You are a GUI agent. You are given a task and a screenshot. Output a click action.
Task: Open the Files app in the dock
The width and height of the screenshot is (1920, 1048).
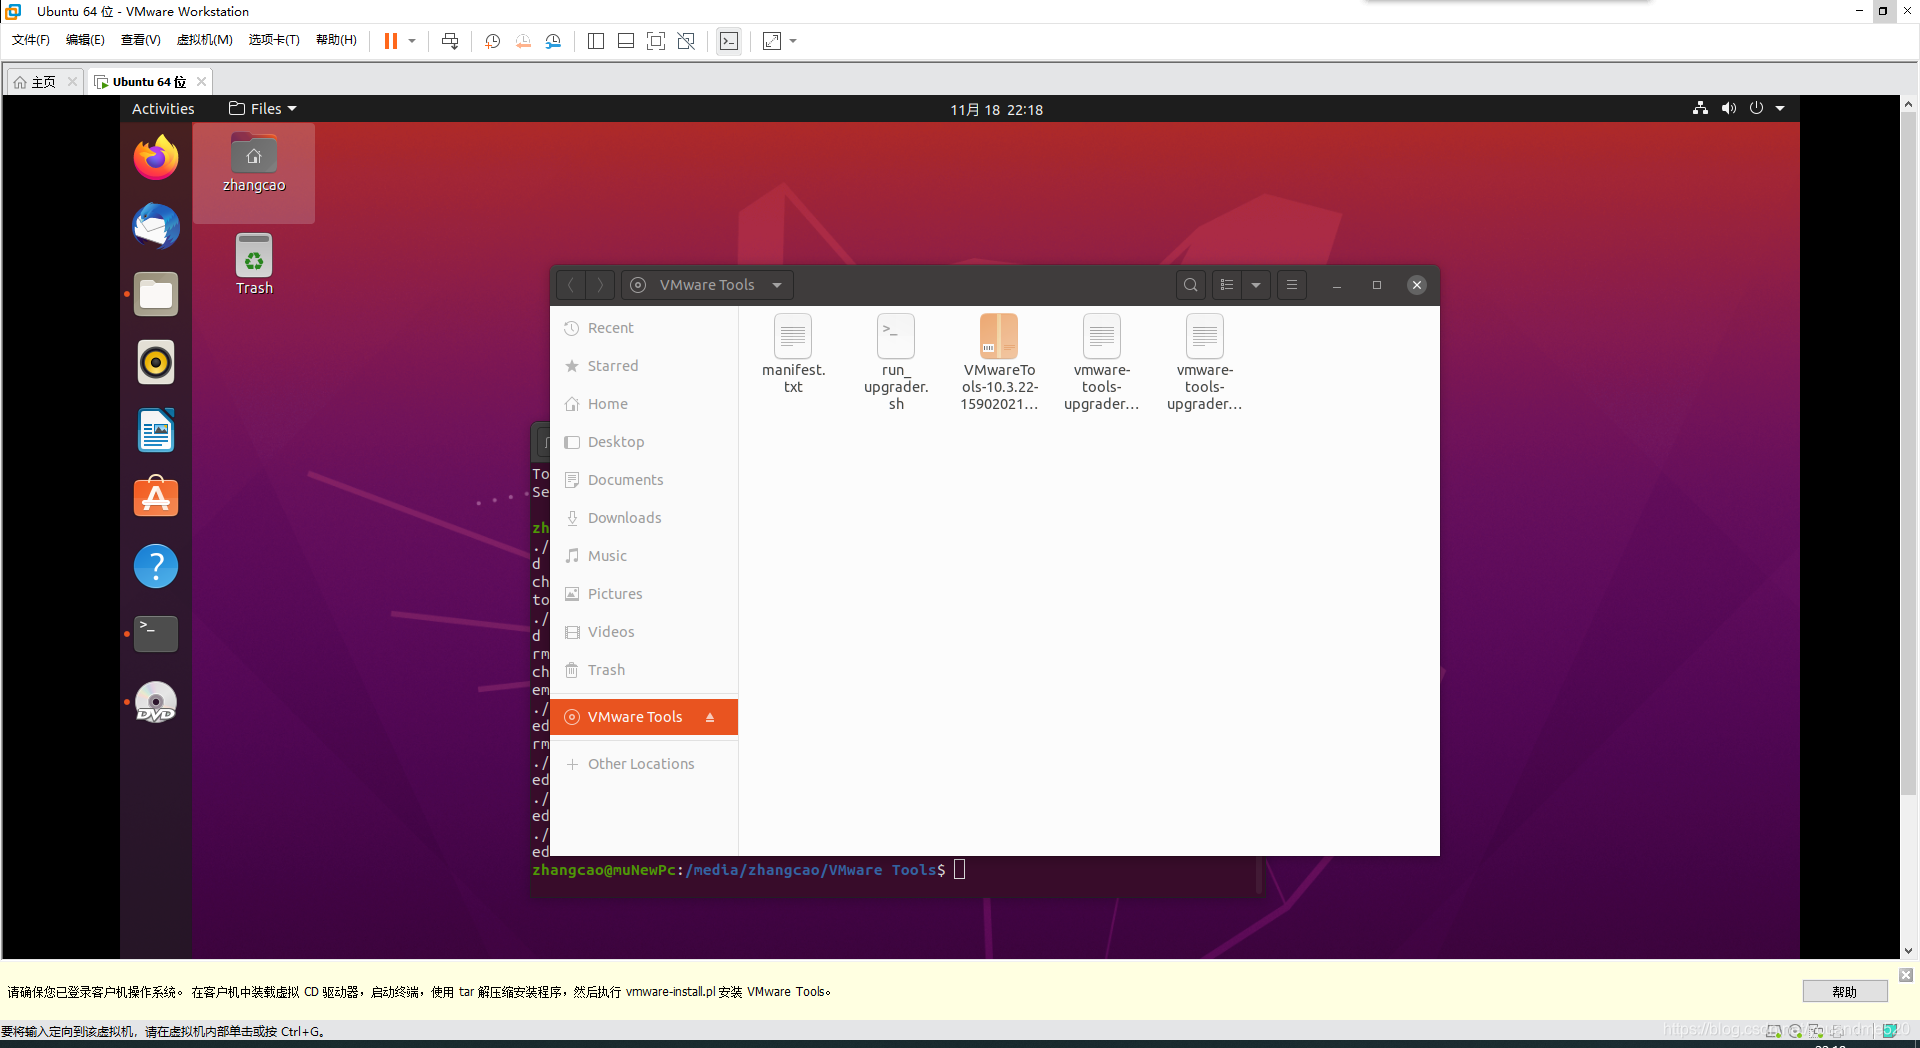[x=156, y=294]
